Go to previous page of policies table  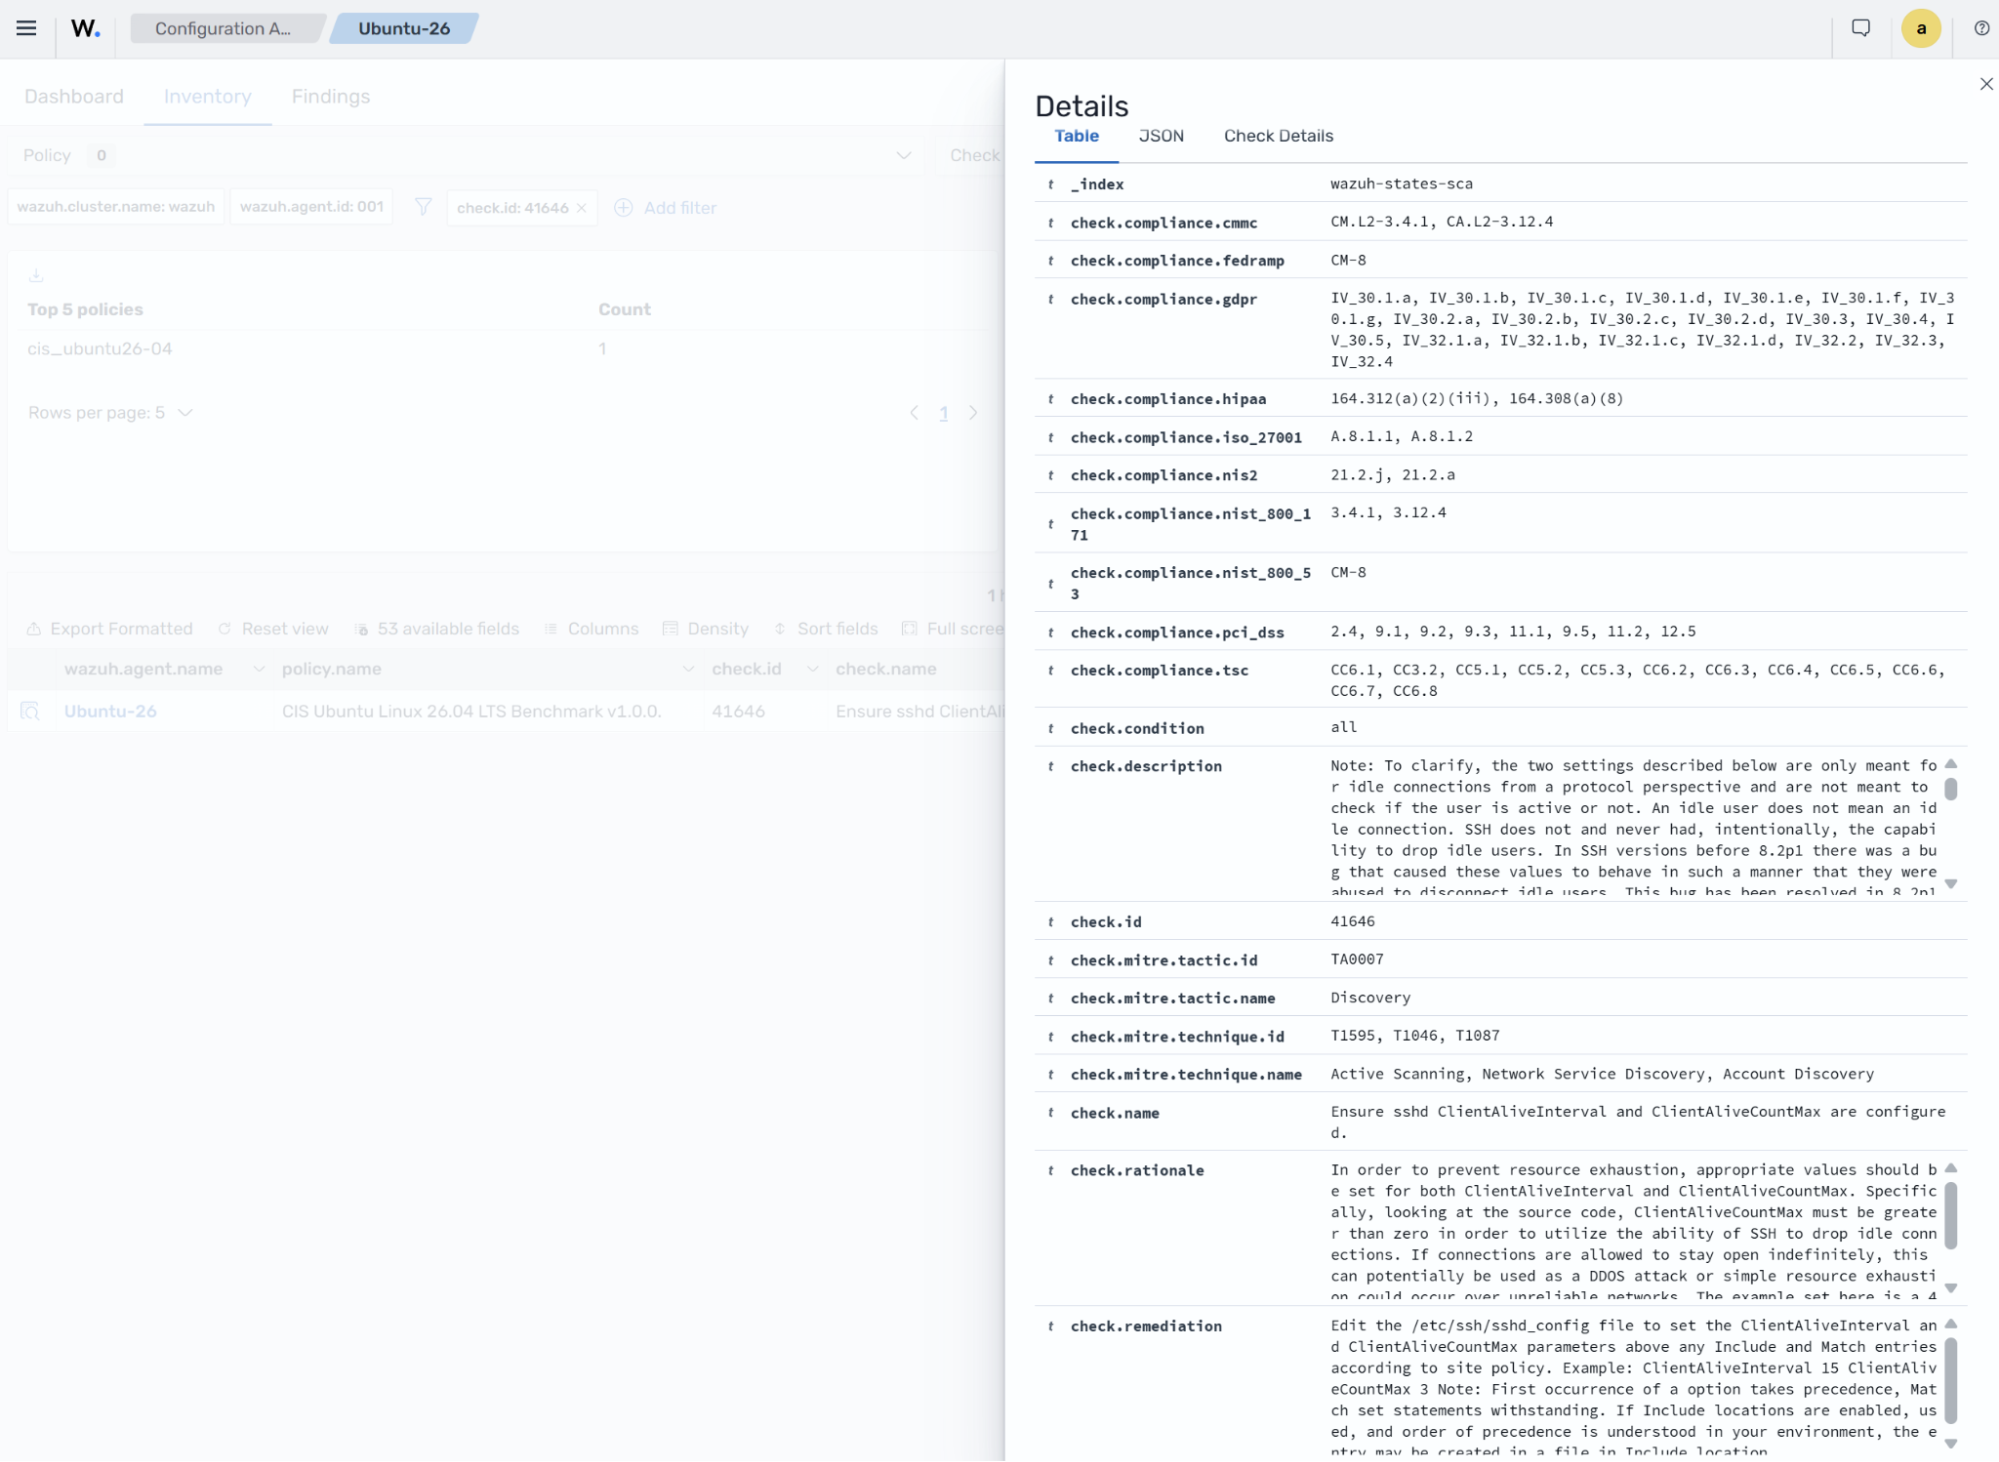tap(913, 413)
